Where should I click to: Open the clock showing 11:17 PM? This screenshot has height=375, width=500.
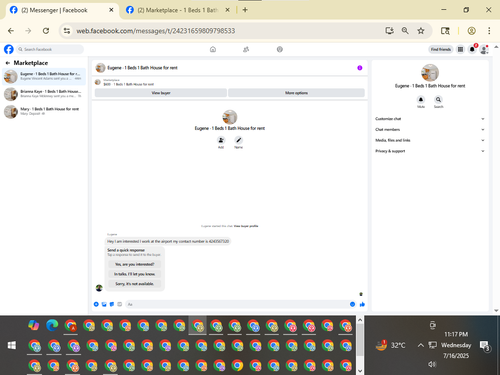coord(456,334)
